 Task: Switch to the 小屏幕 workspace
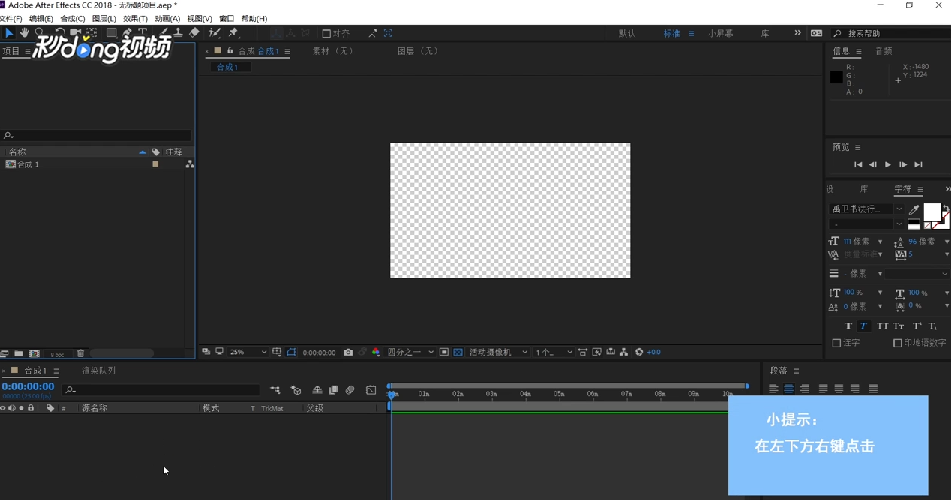tap(721, 33)
